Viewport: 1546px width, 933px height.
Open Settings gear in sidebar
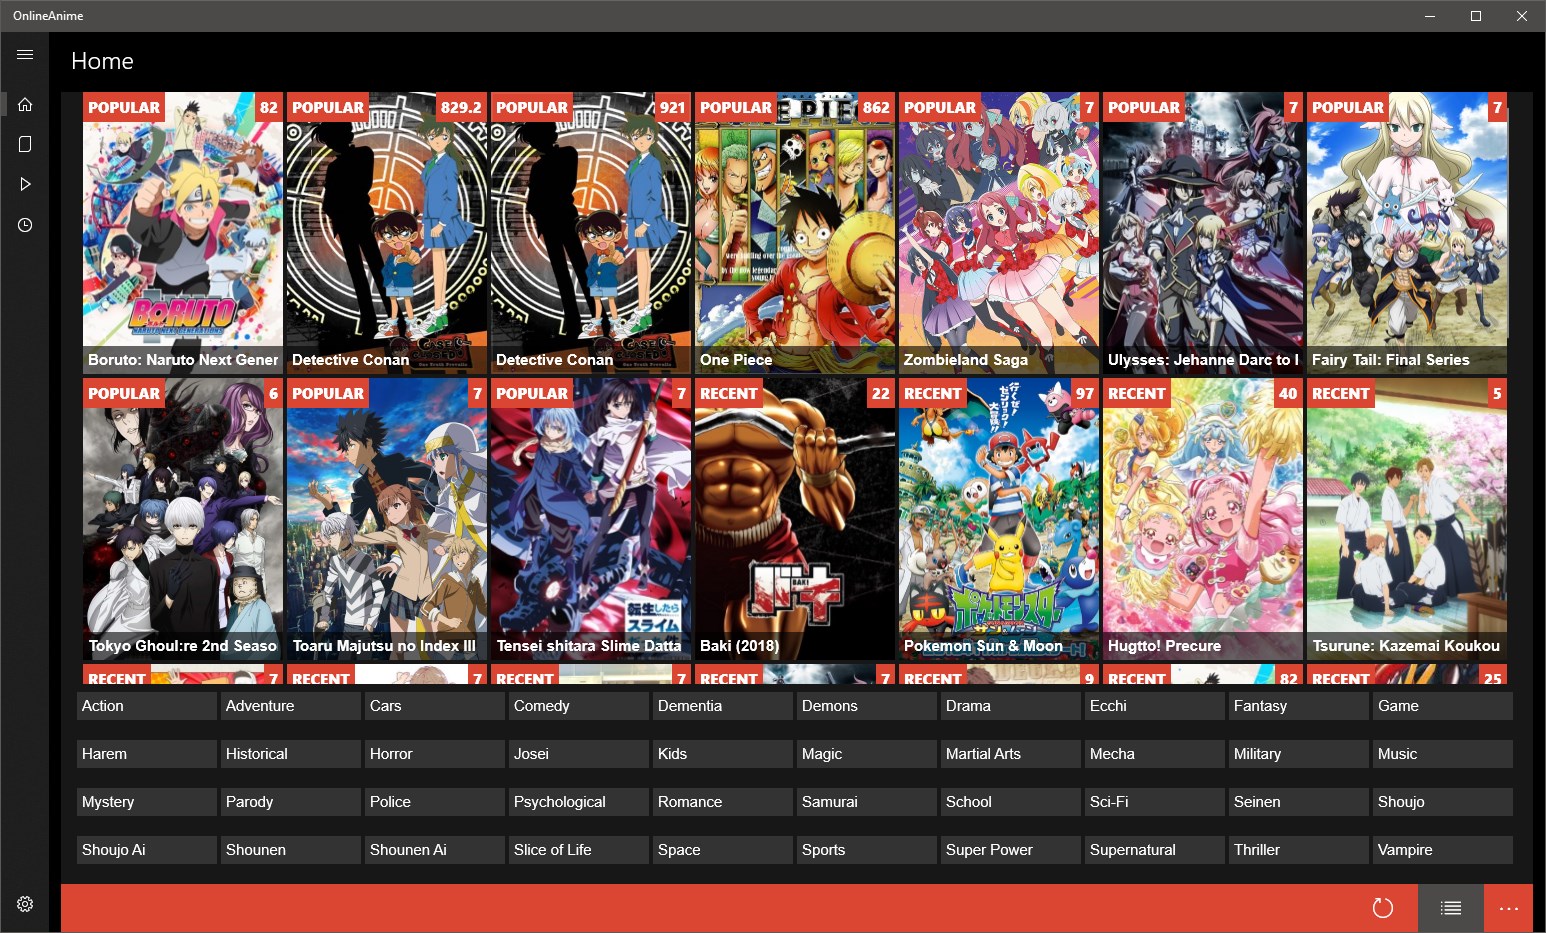coord(25,904)
